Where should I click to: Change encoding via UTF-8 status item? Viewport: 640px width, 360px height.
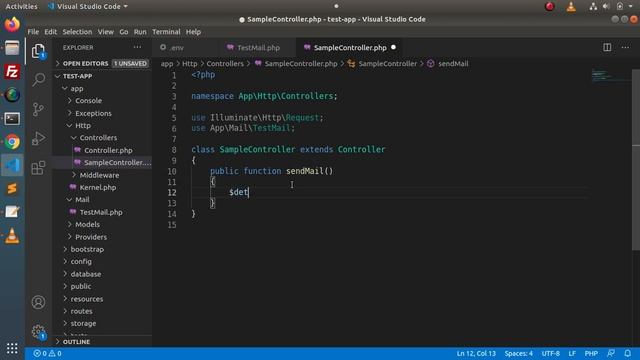[x=551, y=353]
